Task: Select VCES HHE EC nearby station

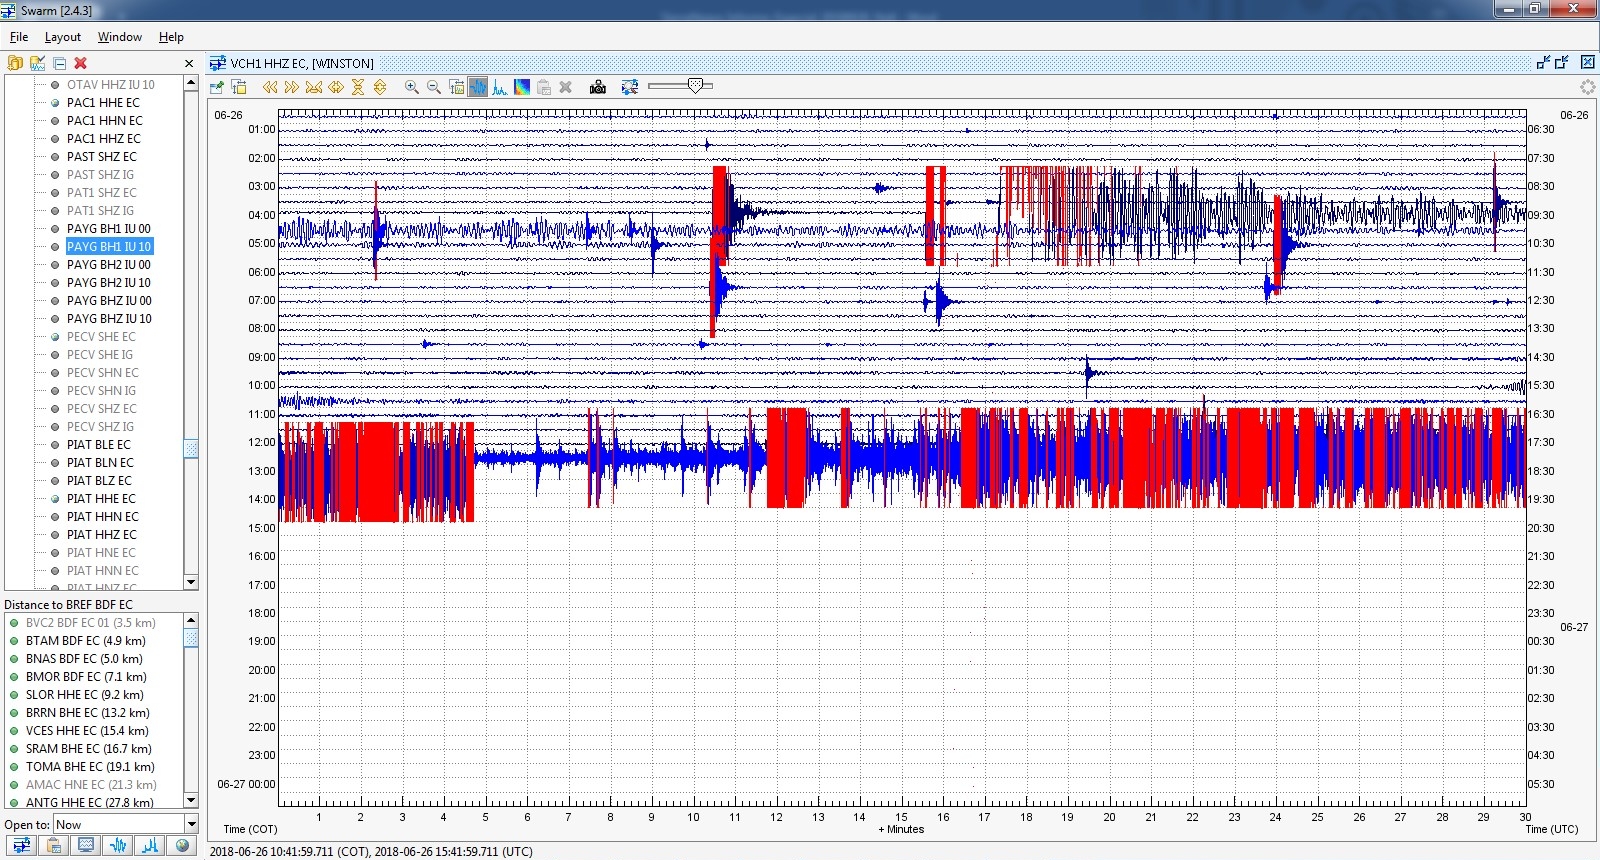Action: pyautogui.click(x=87, y=731)
